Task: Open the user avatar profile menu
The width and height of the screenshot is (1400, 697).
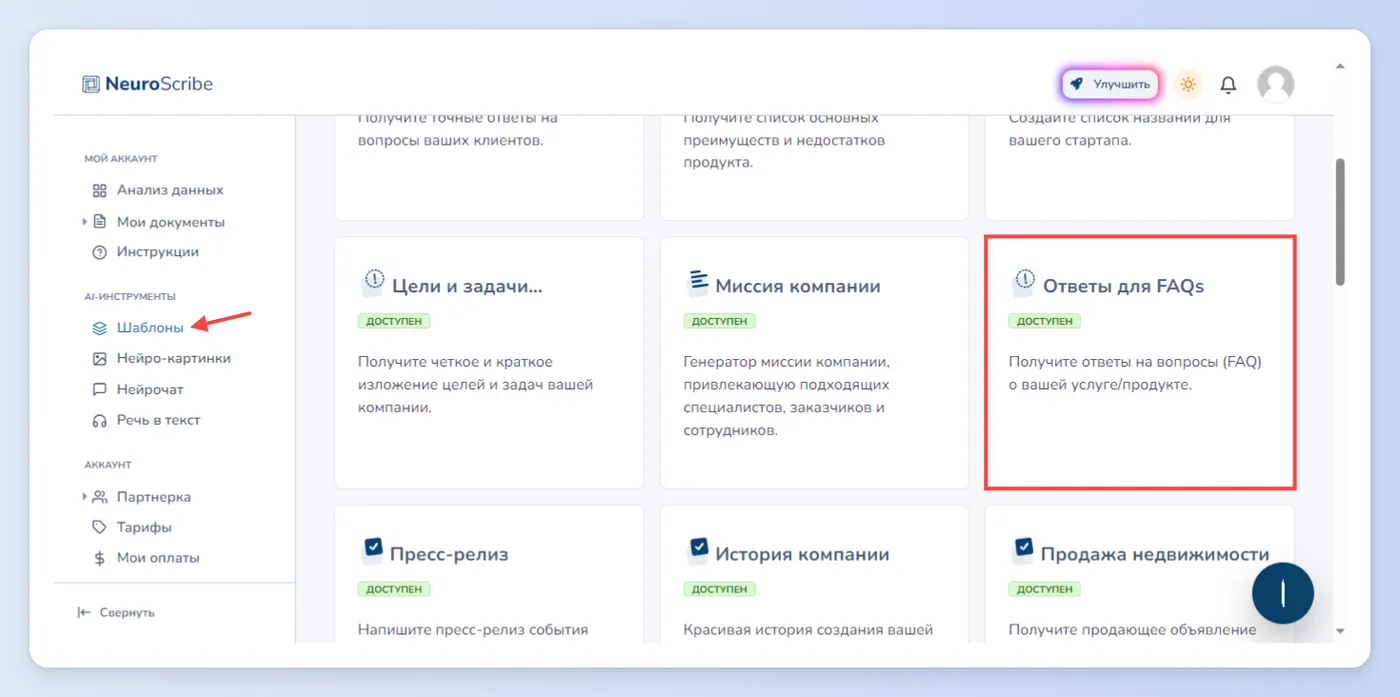Action: pyautogui.click(x=1275, y=85)
